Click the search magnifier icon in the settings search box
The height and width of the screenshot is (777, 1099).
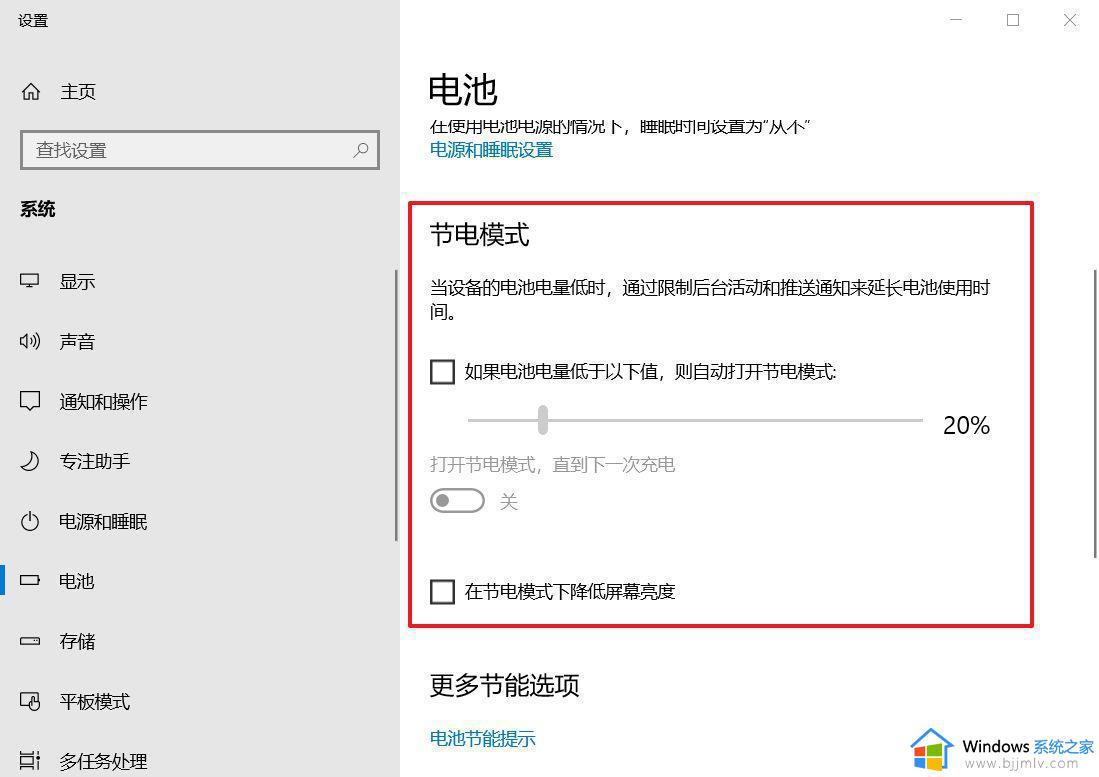[x=361, y=149]
